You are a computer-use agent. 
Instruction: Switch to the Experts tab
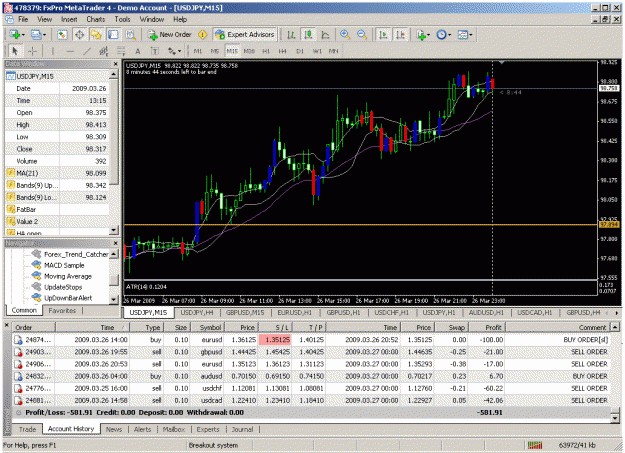tap(208, 429)
